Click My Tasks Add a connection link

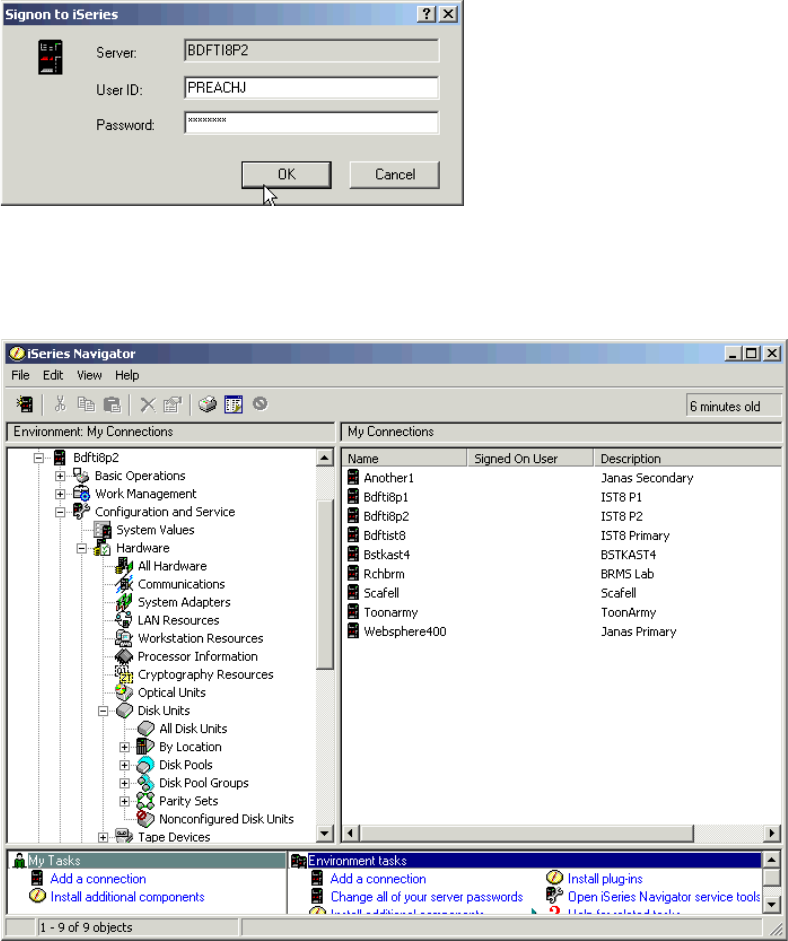tap(98, 879)
